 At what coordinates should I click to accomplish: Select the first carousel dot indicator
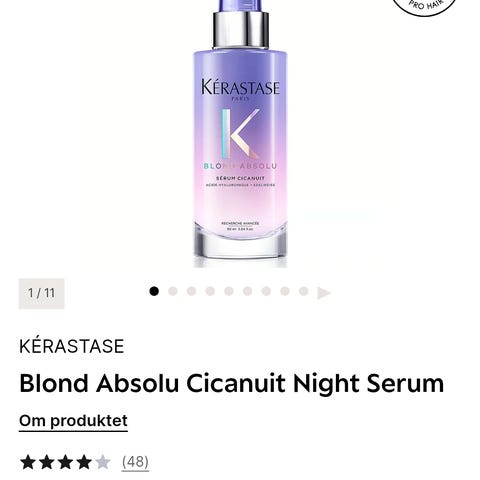[x=154, y=291]
